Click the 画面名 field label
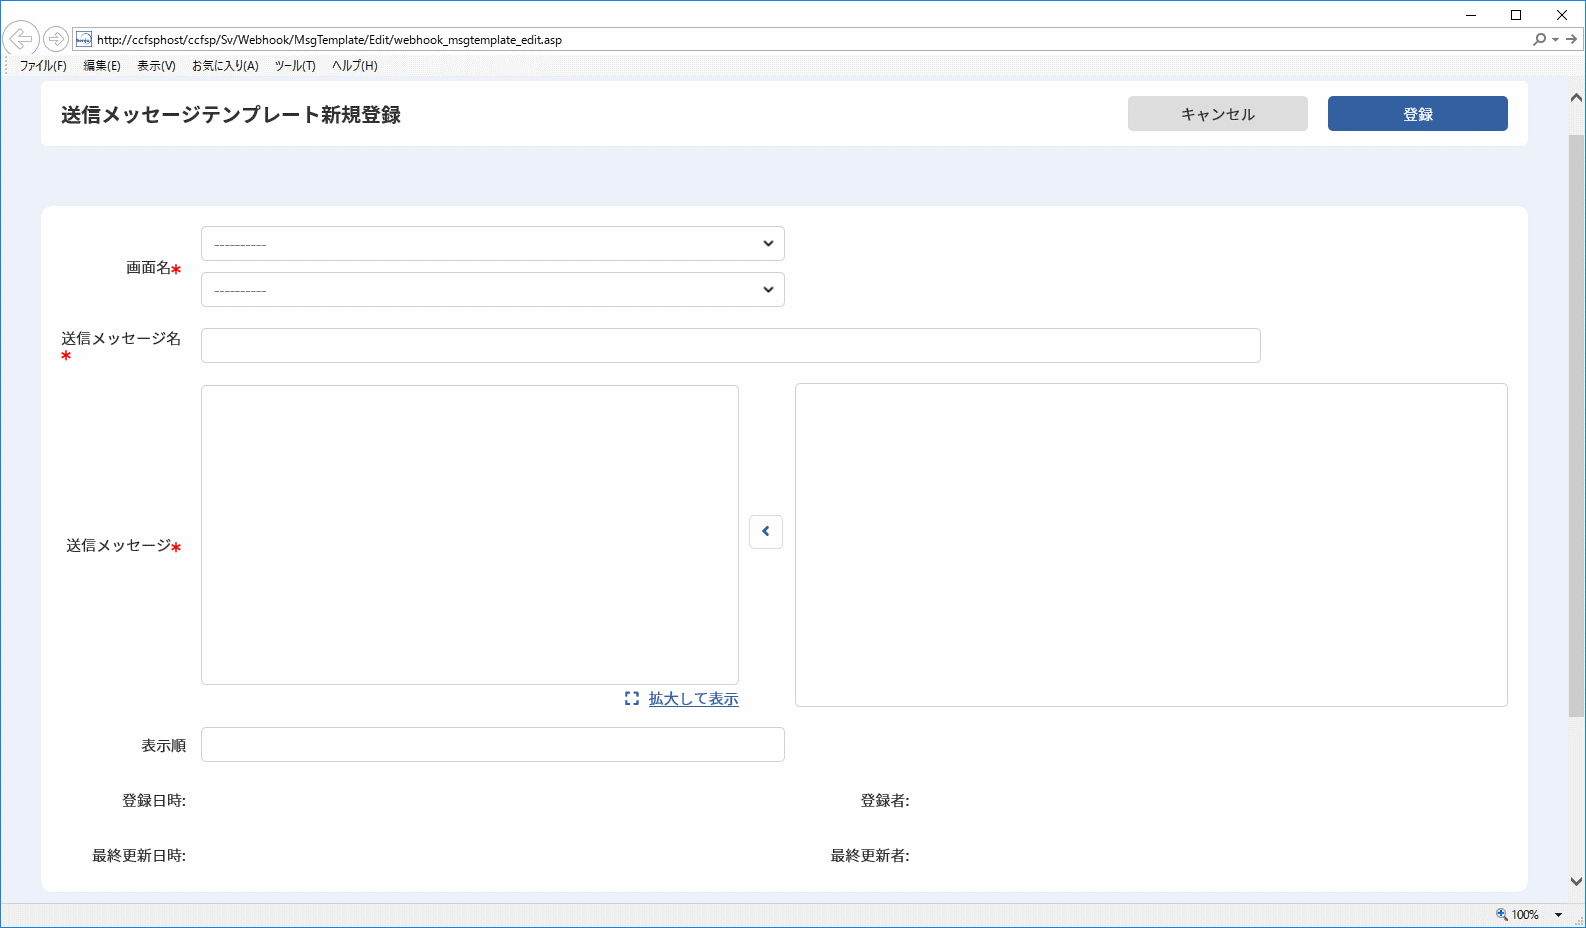 pos(148,268)
